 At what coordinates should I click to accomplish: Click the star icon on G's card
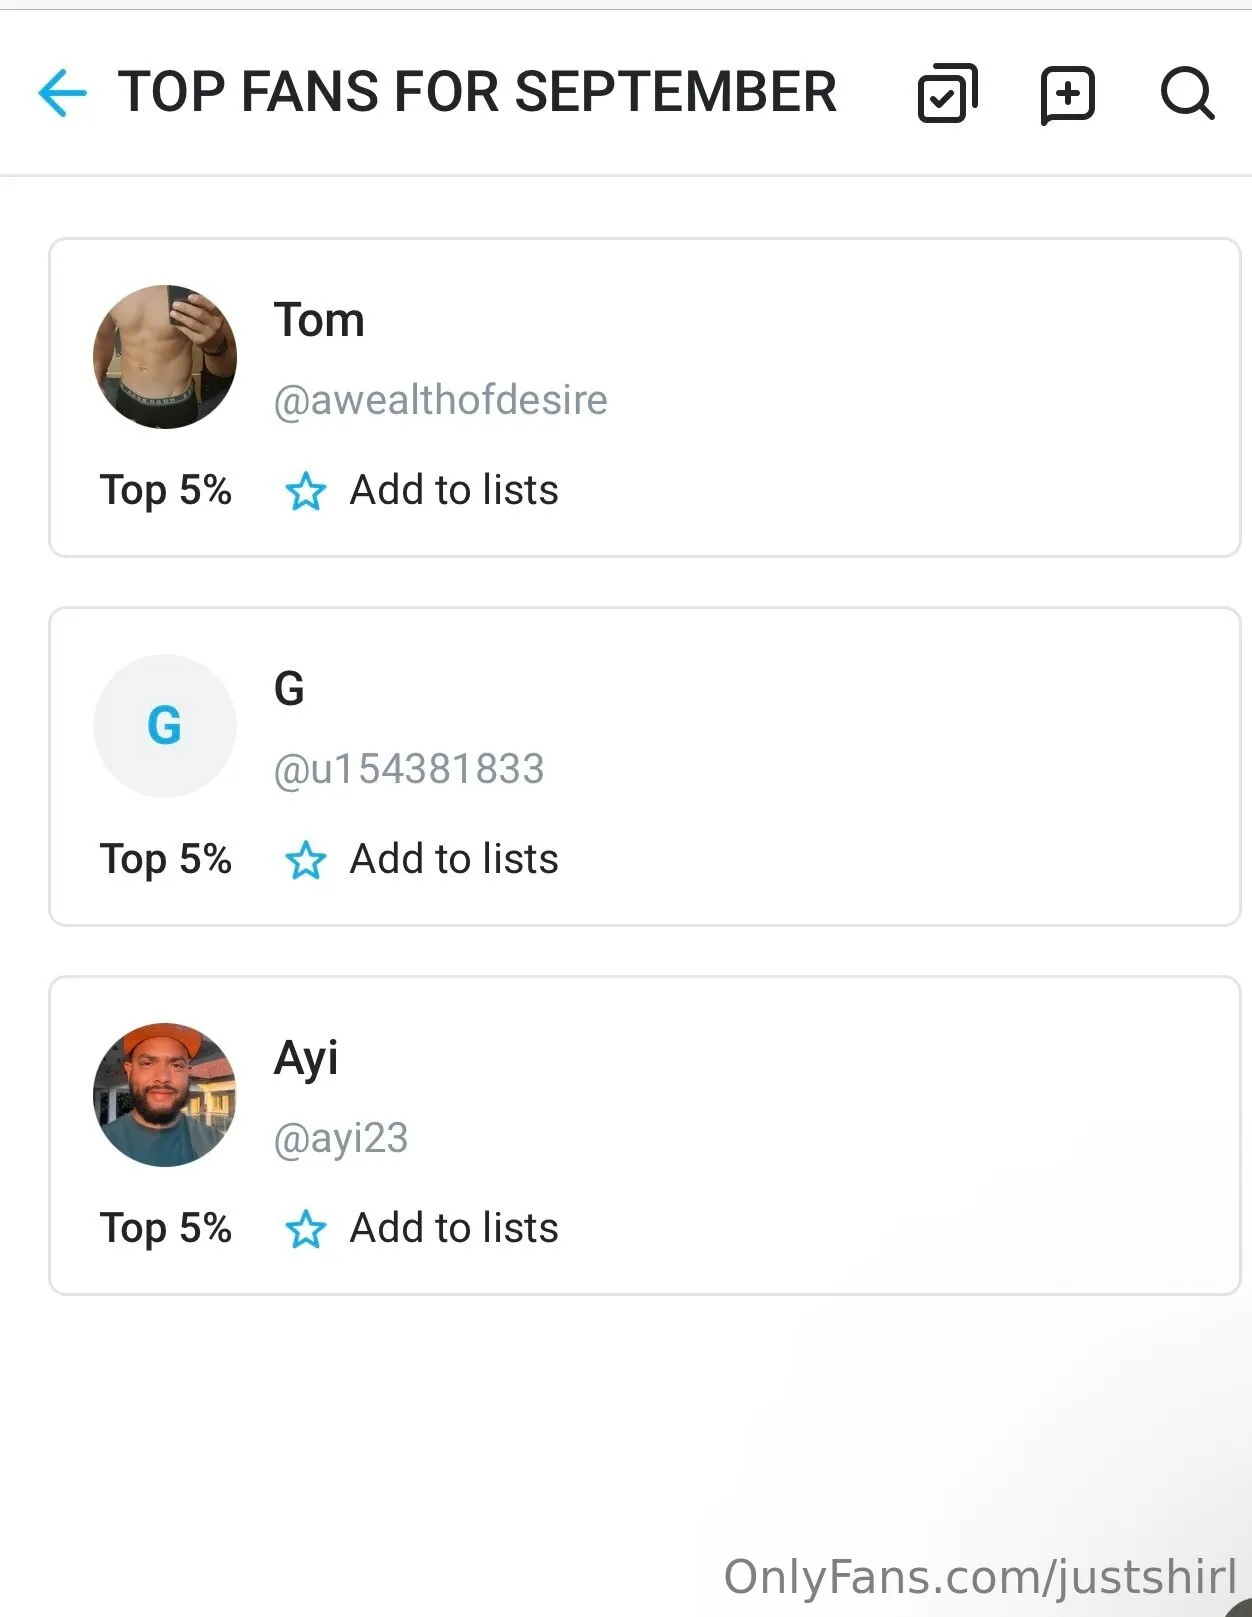coord(305,860)
